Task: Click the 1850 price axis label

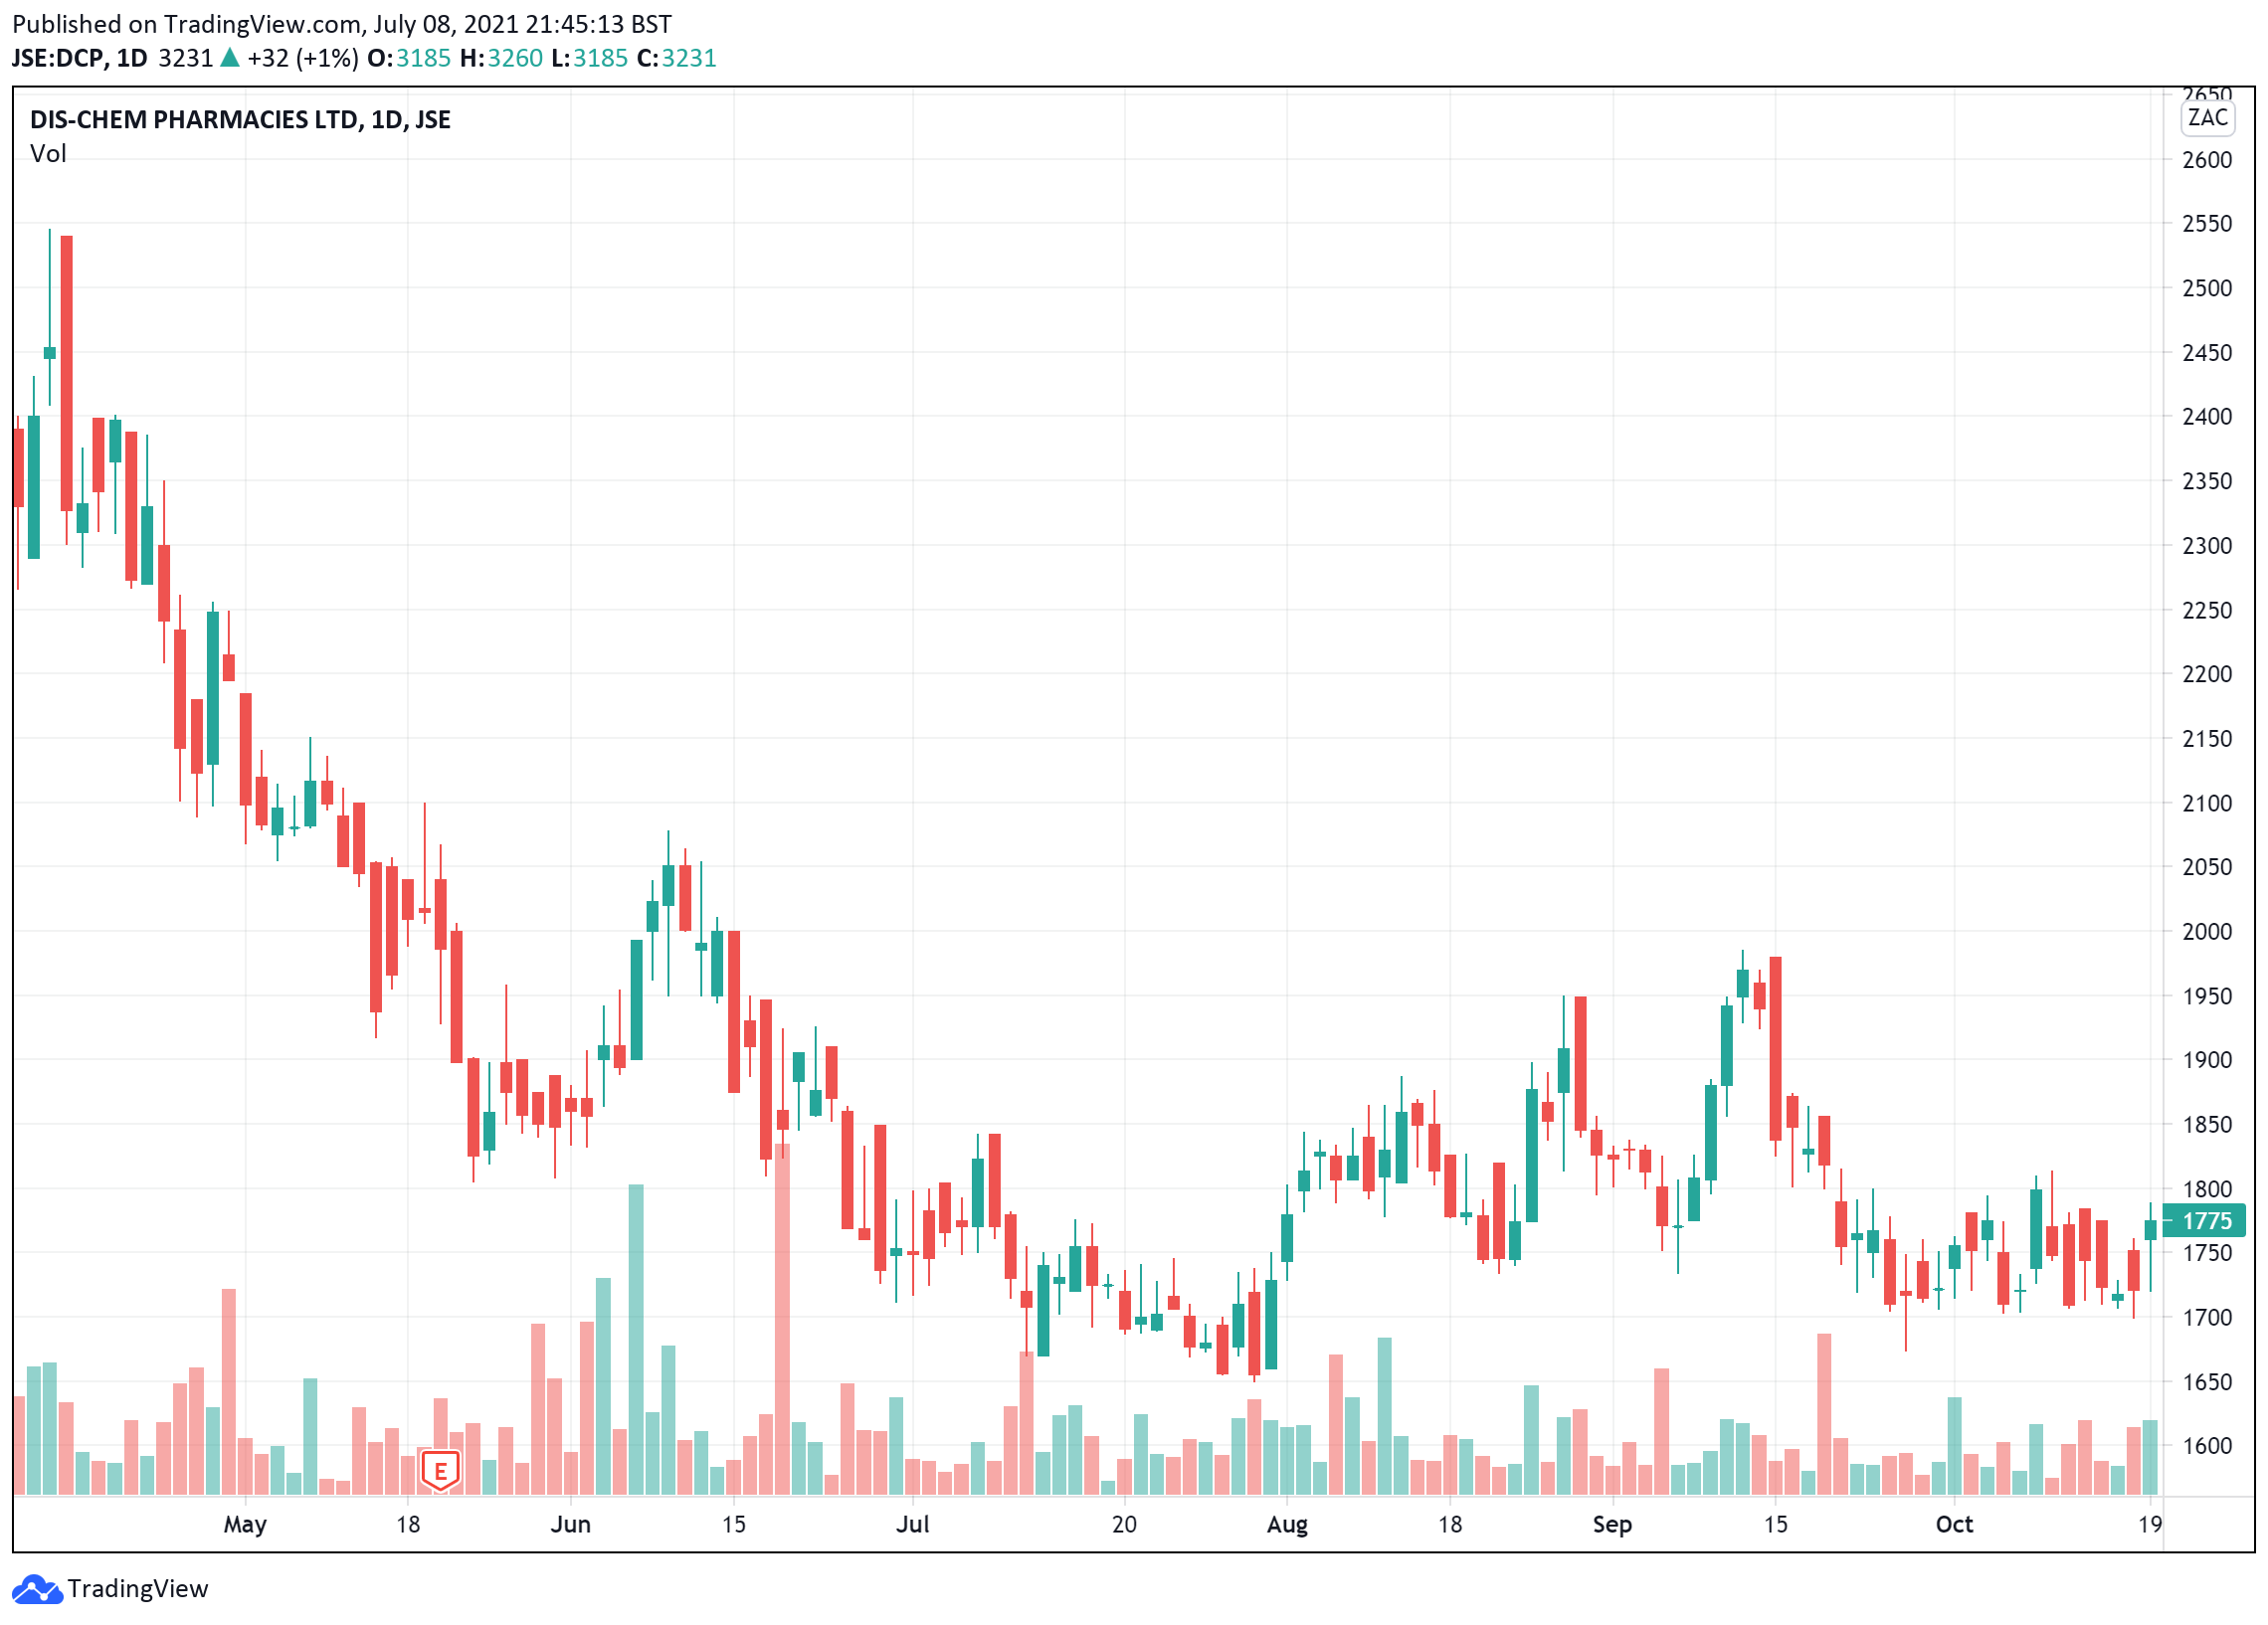Action: point(2207,1125)
